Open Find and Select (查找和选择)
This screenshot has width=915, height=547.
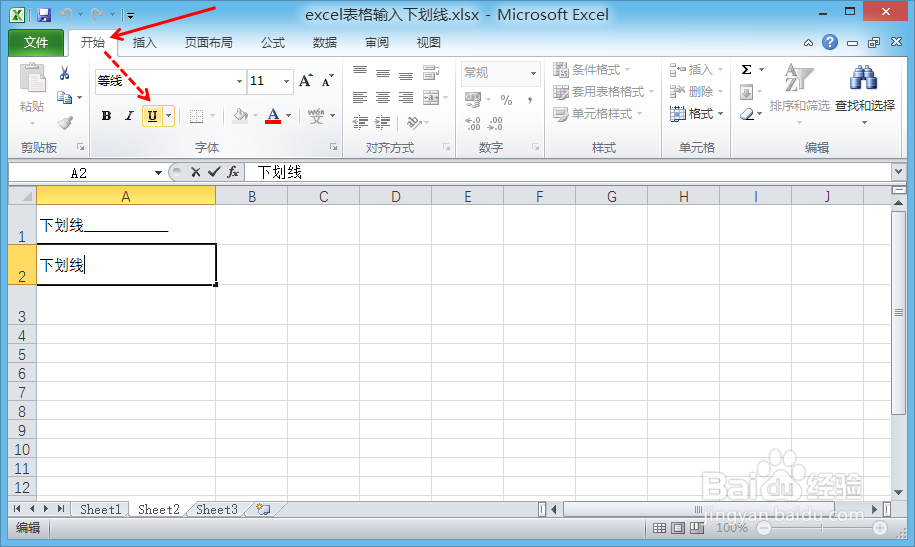tap(864, 93)
